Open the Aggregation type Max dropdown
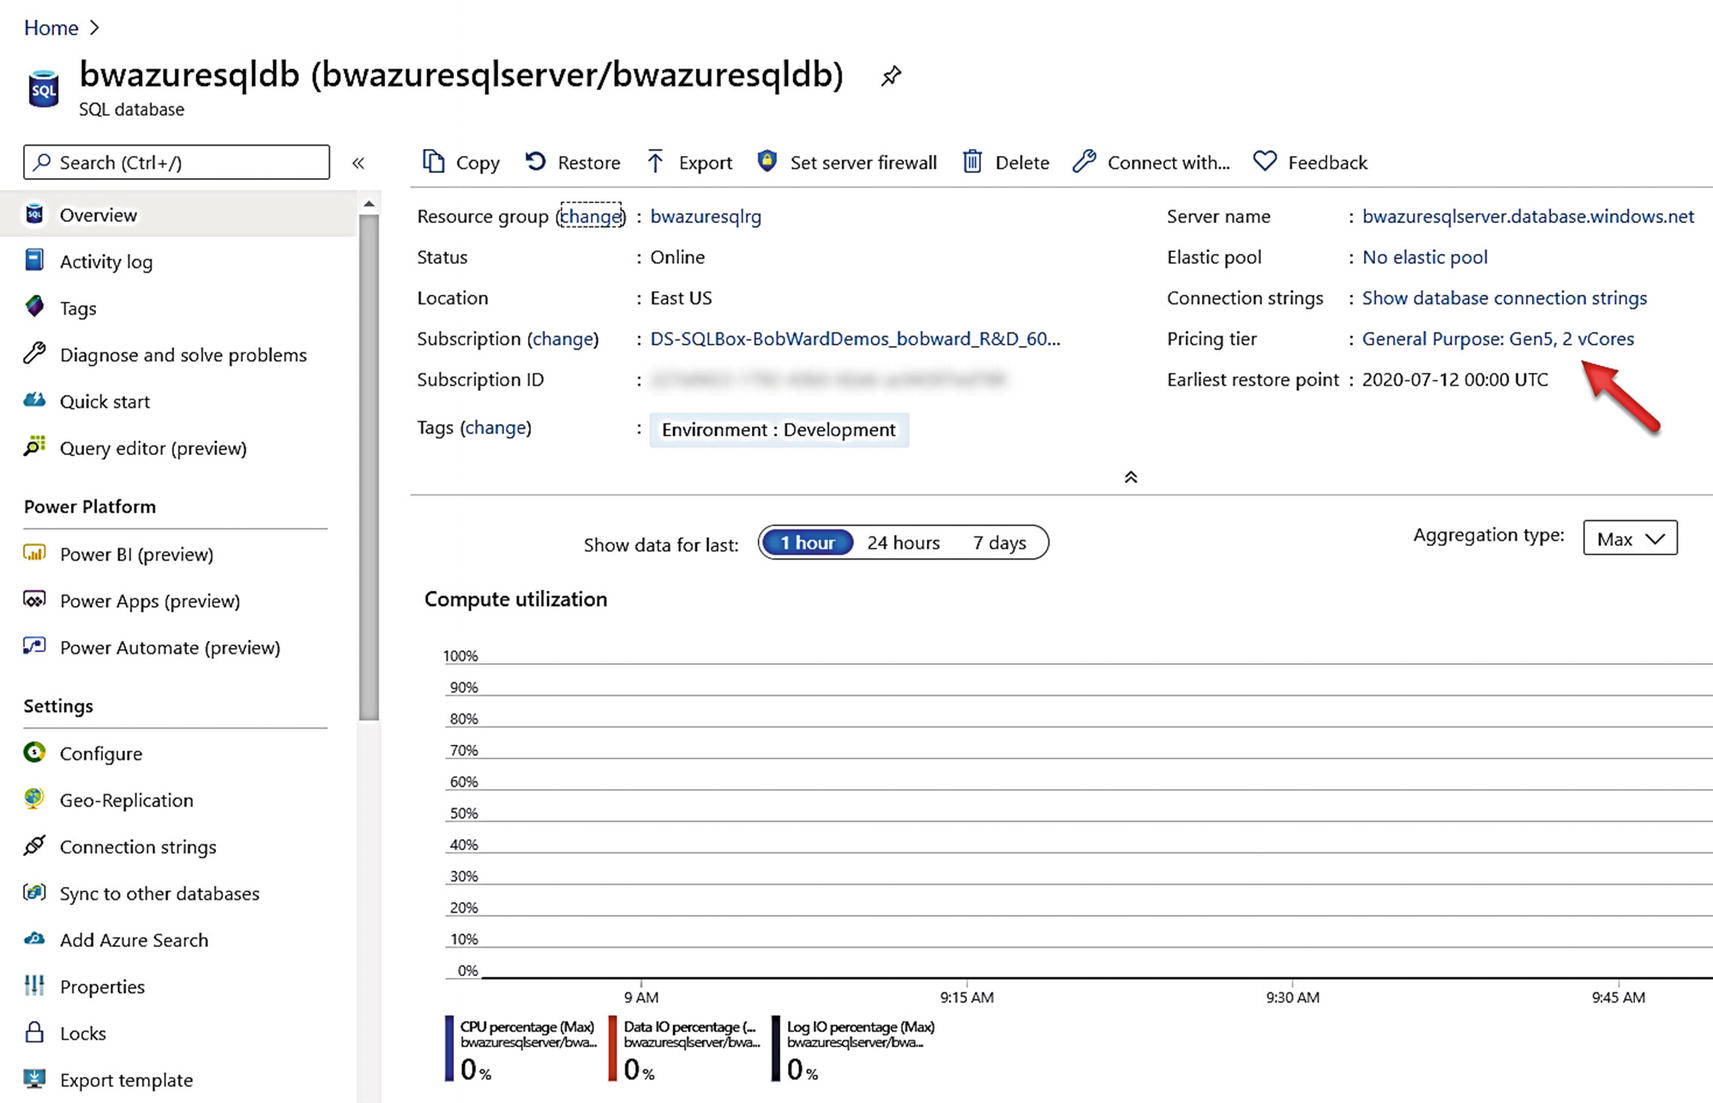This screenshot has width=1713, height=1103. 1630,538
